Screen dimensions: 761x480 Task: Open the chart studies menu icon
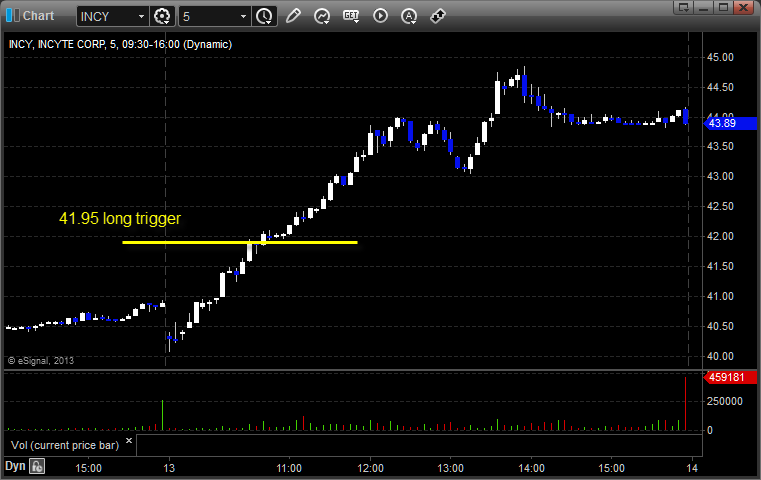pyautogui.click(x=322, y=16)
